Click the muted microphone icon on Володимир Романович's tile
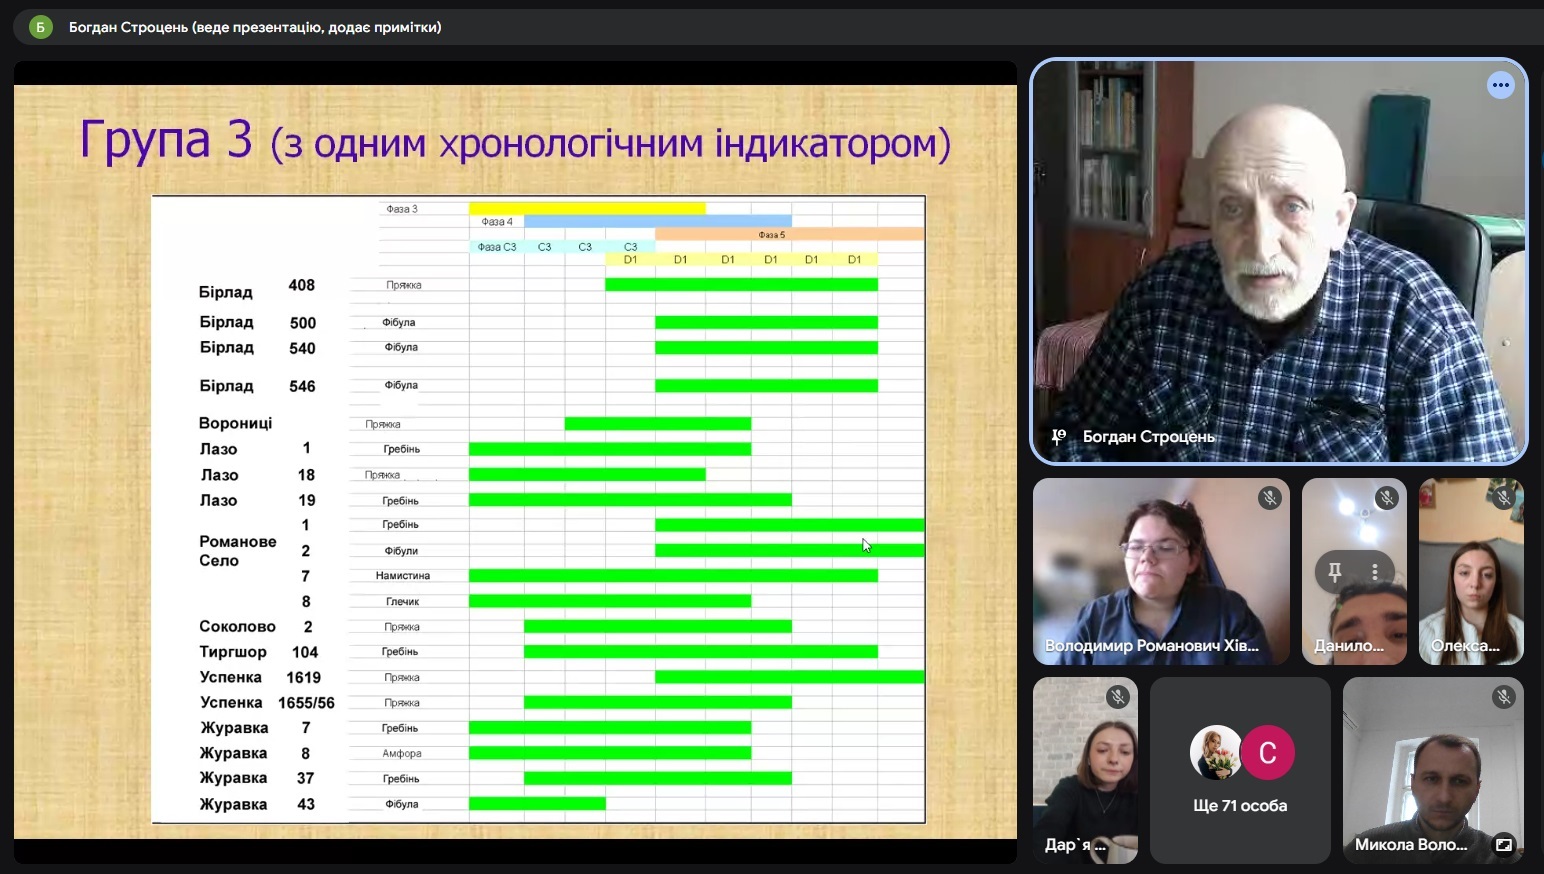 (1270, 497)
